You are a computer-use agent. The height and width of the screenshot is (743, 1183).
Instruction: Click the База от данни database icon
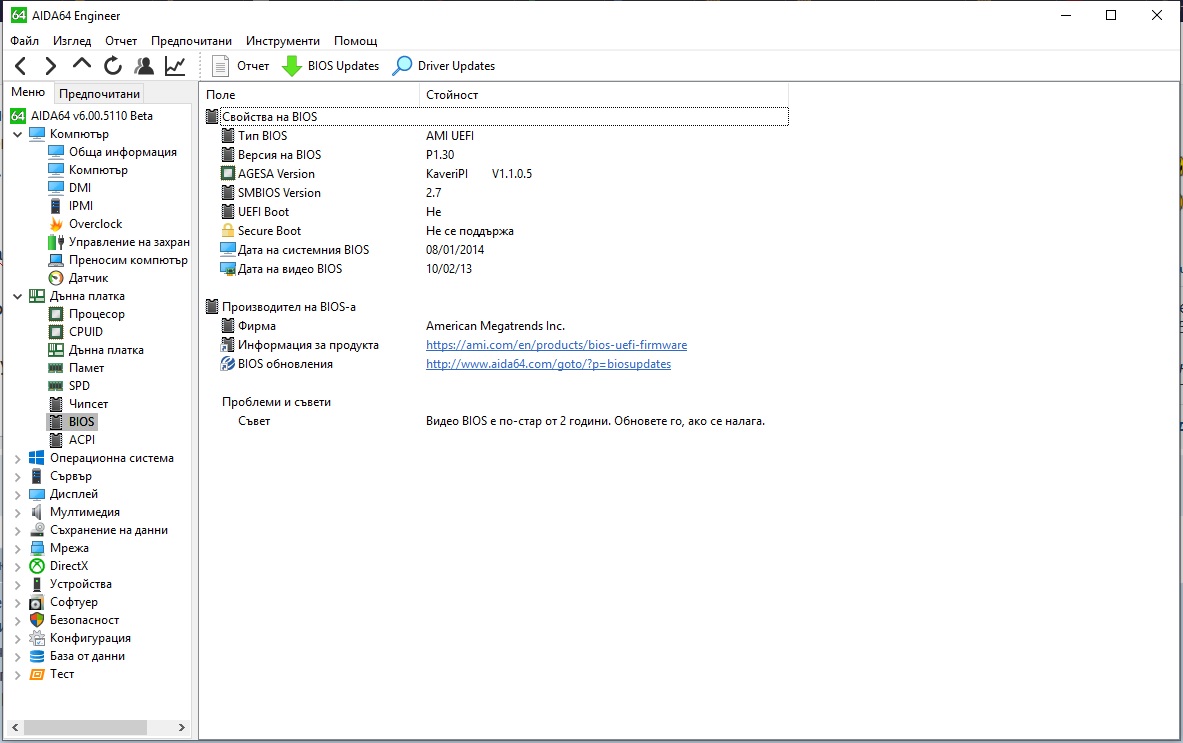click(36, 656)
